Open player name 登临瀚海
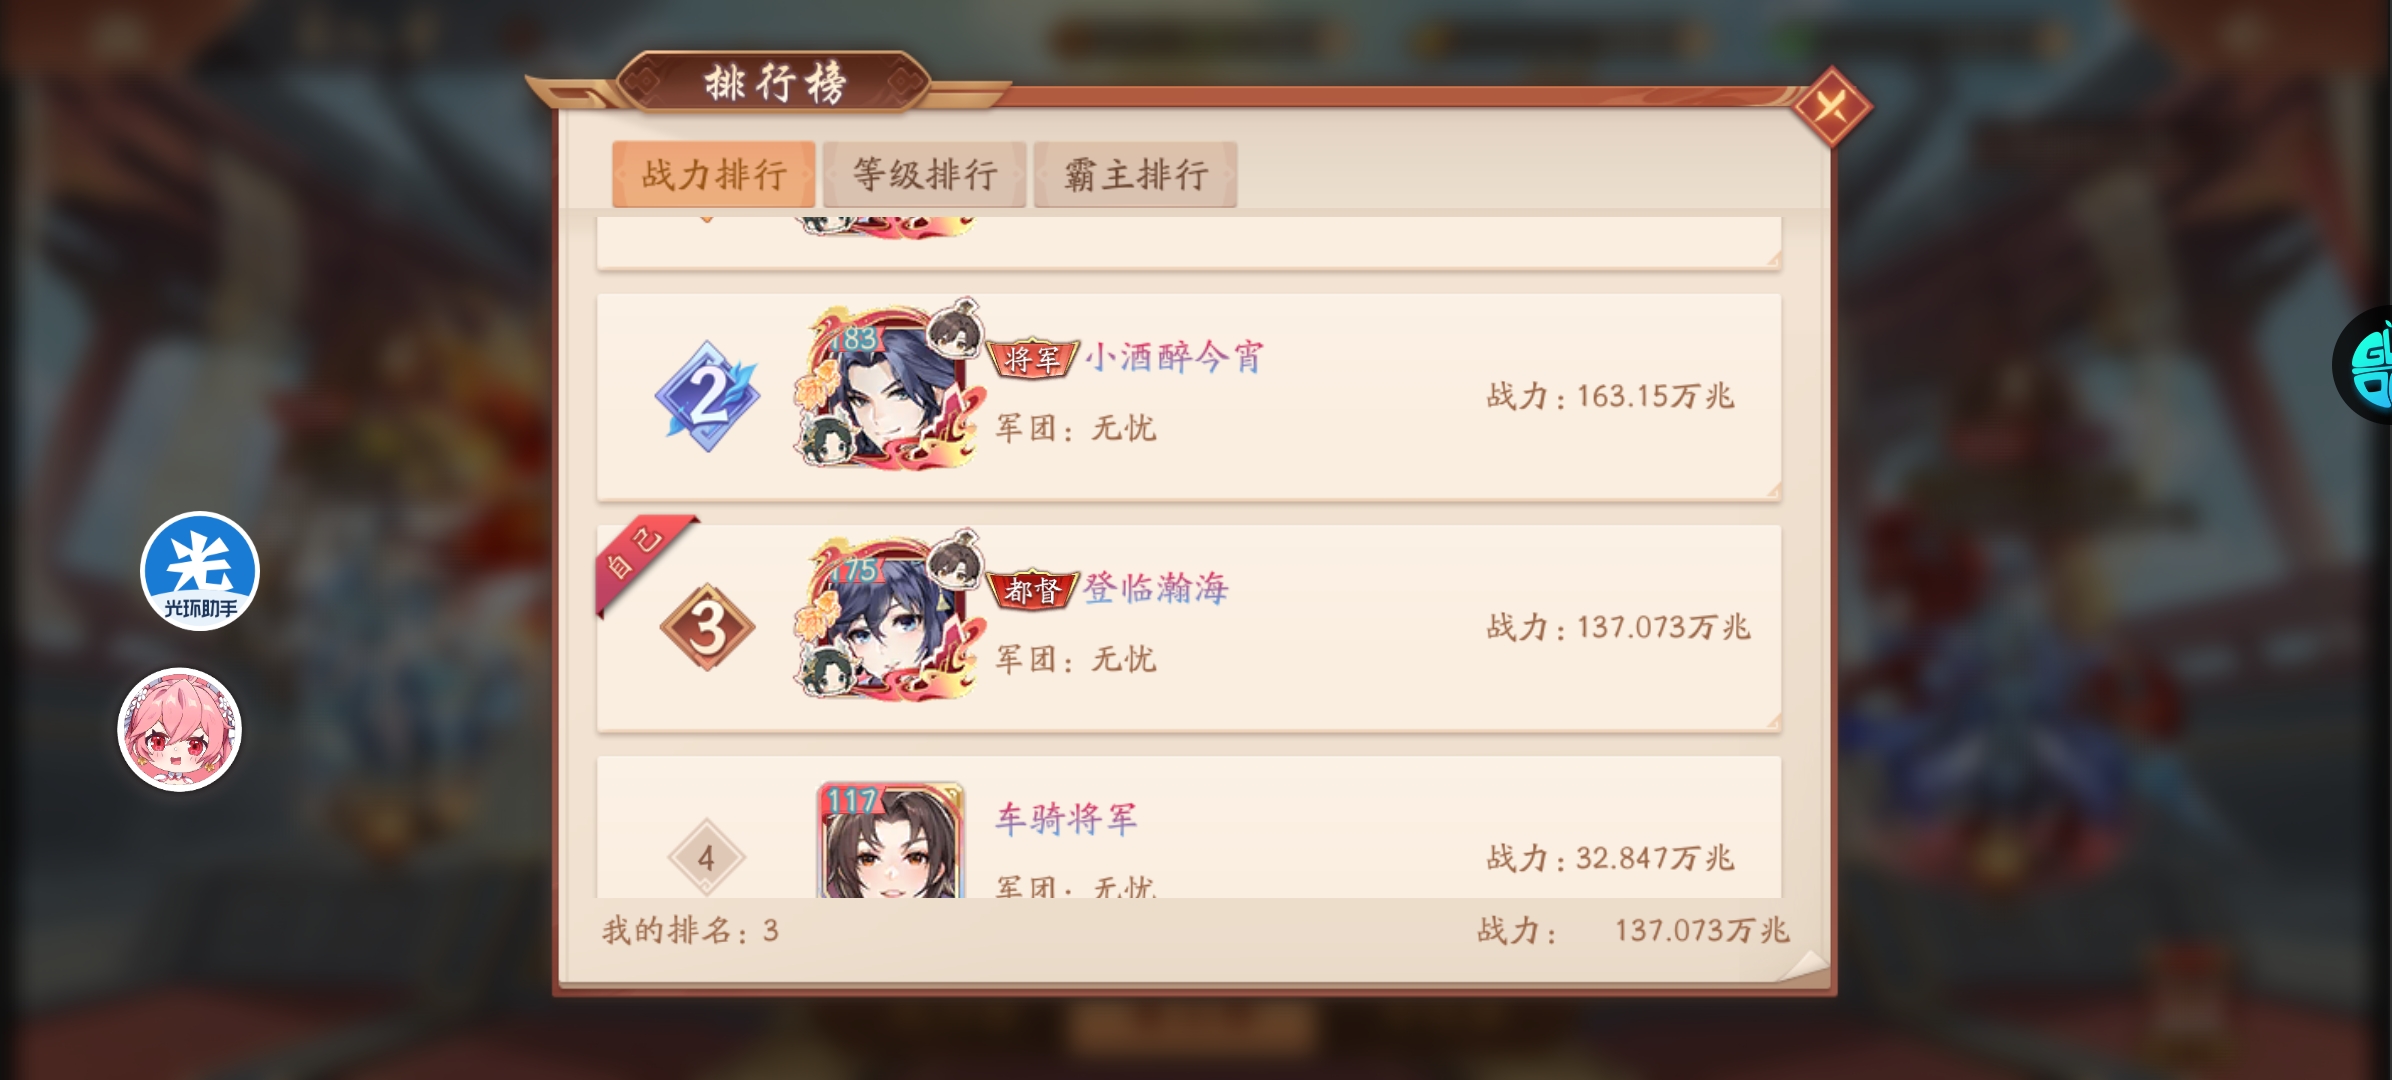This screenshot has width=2392, height=1080. click(x=1156, y=587)
